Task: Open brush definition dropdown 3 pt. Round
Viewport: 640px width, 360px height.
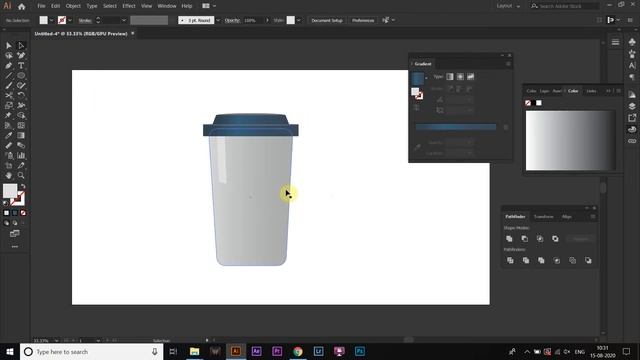Action: [218, 20]
